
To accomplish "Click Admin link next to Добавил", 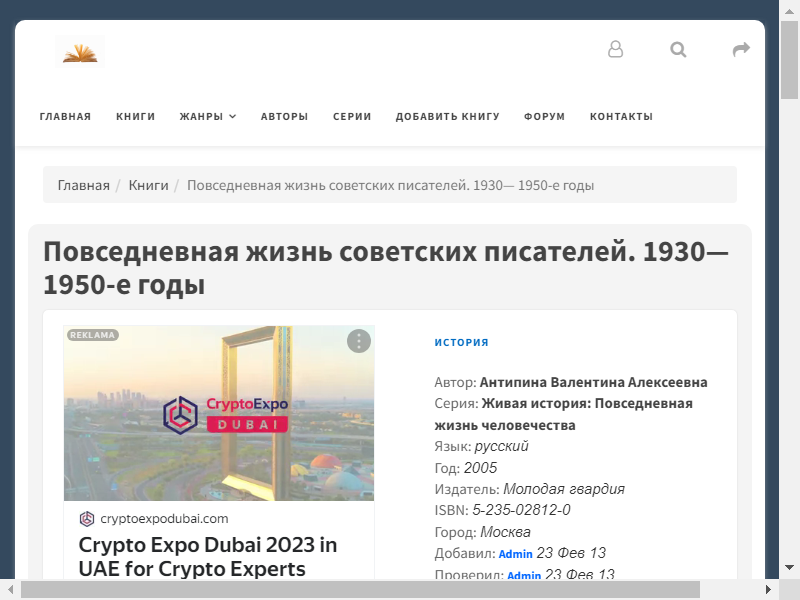I will tap(515, 554).
